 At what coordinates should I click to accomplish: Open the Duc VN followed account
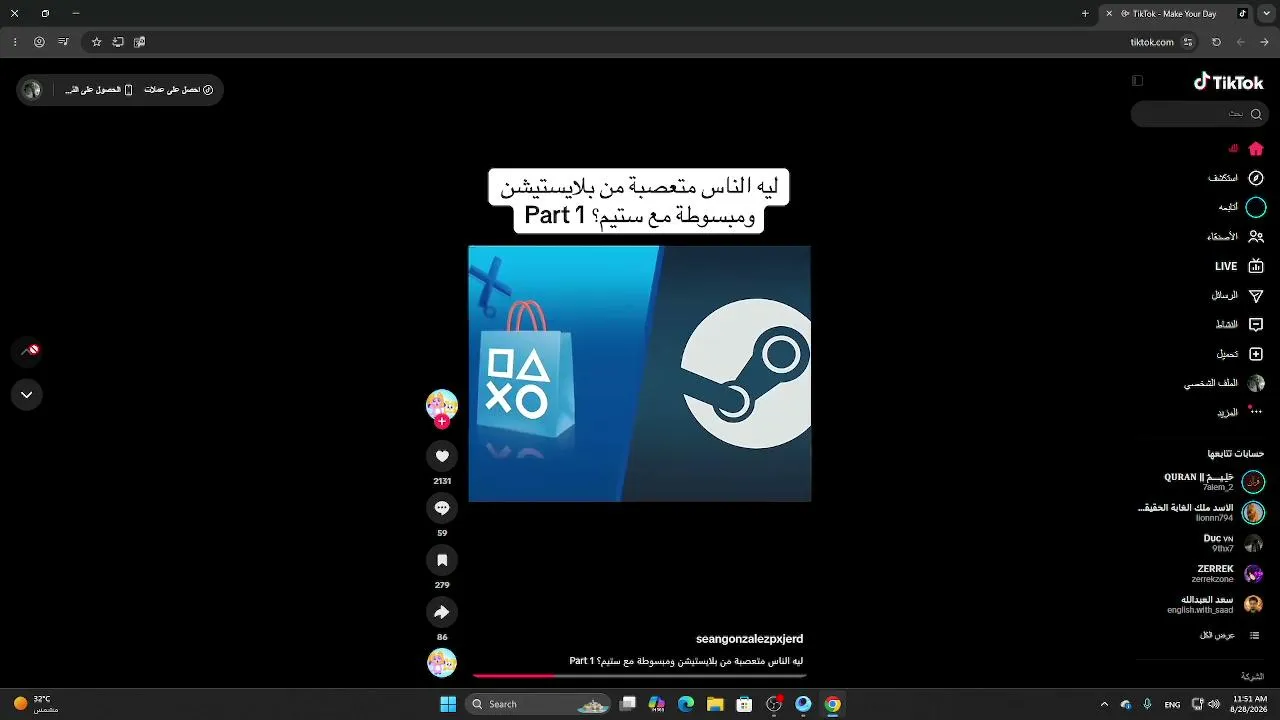(x=1234, y=544)
